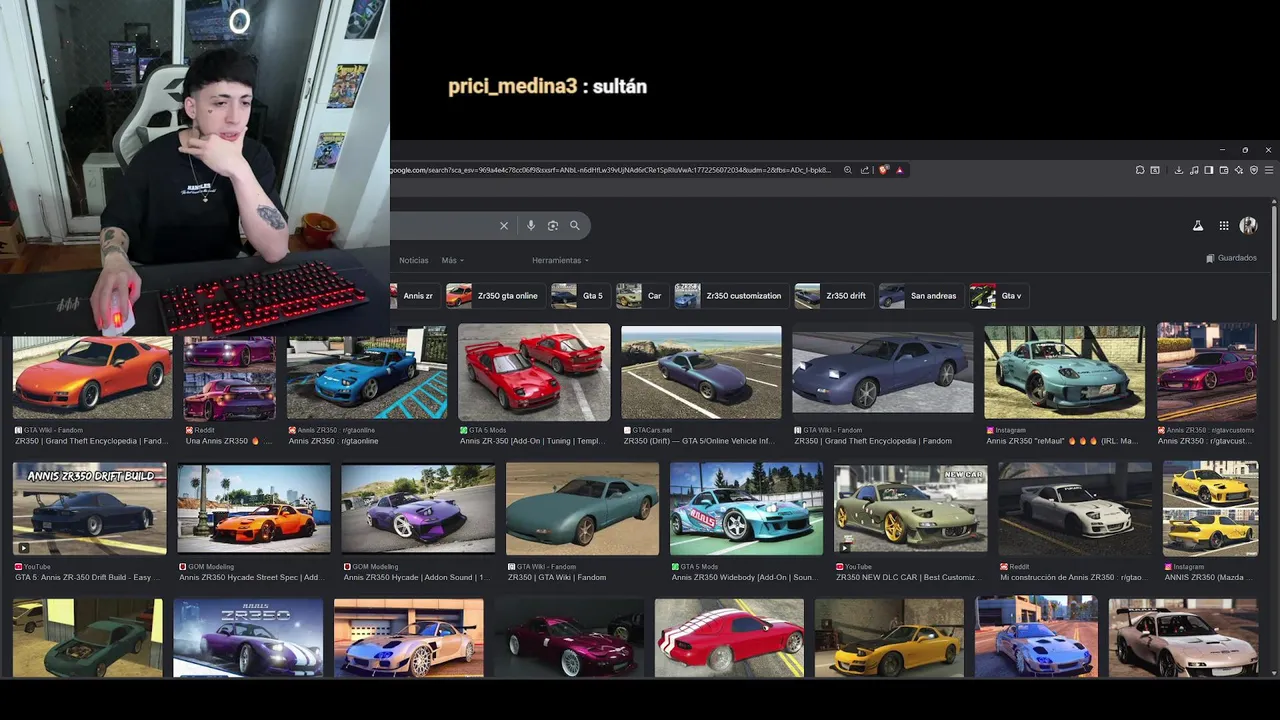This screenshot has height=720, width=1280.
Task: Open the Brave Wallet icon
Action: click(1224, 170)
